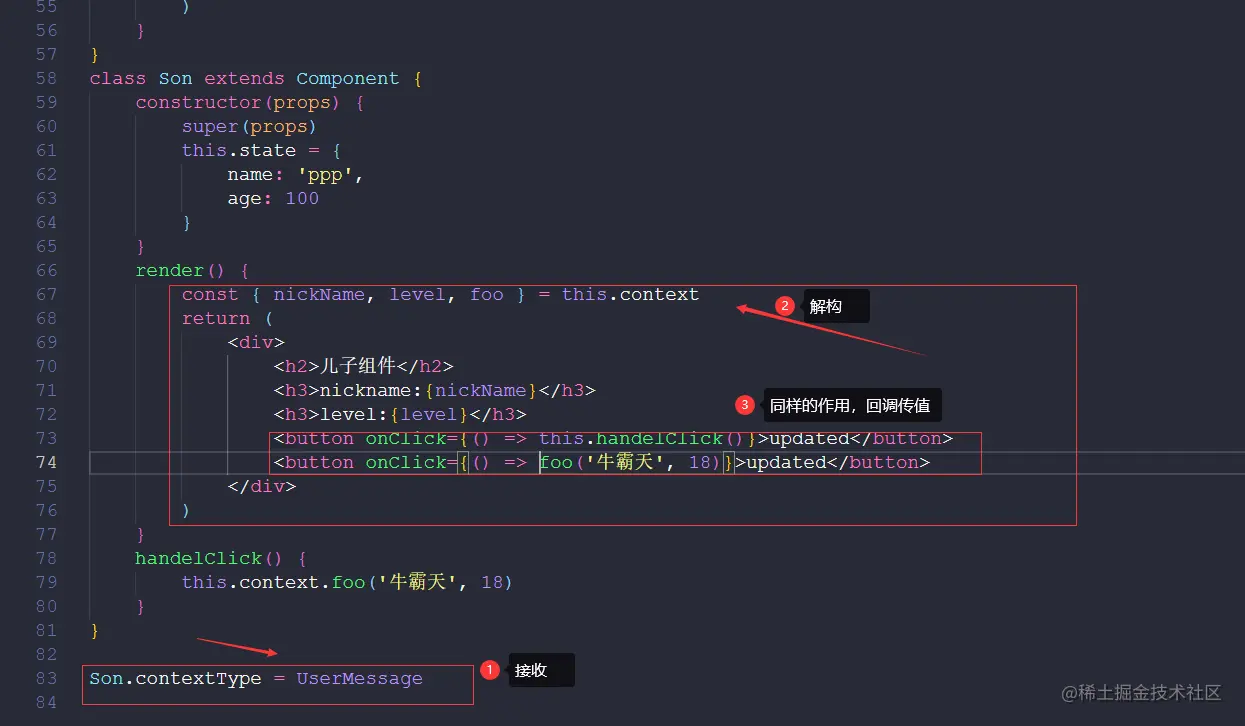Click 'Son' in Son.contextType on line 83
Screen dimensions: 1245x726
107,678
